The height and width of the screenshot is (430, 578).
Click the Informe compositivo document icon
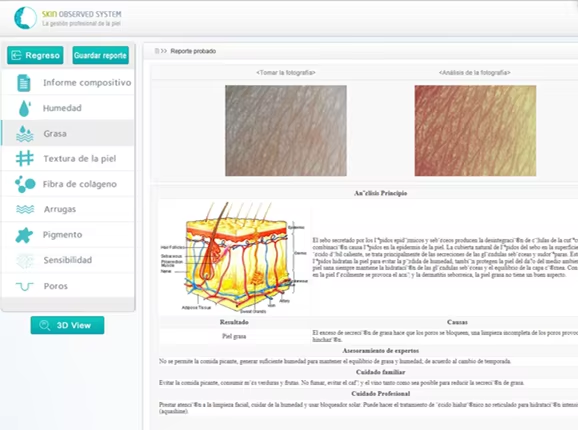point(24,83)
